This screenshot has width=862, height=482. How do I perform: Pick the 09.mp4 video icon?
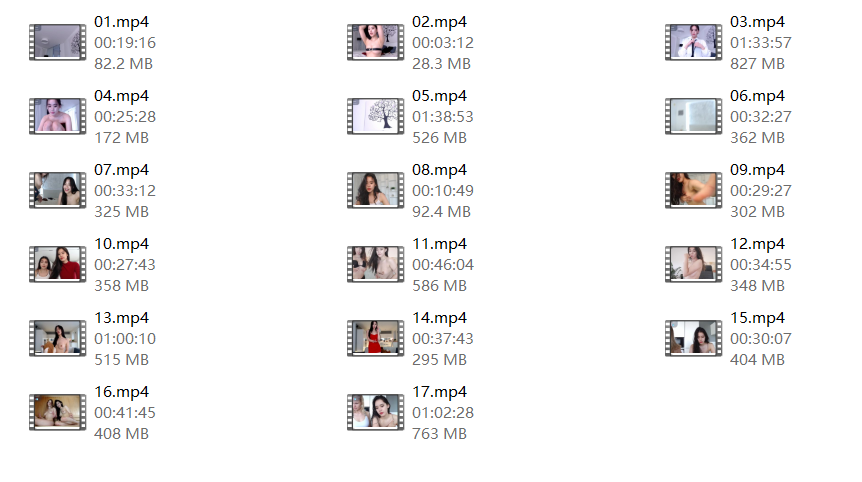pos(693,190)
